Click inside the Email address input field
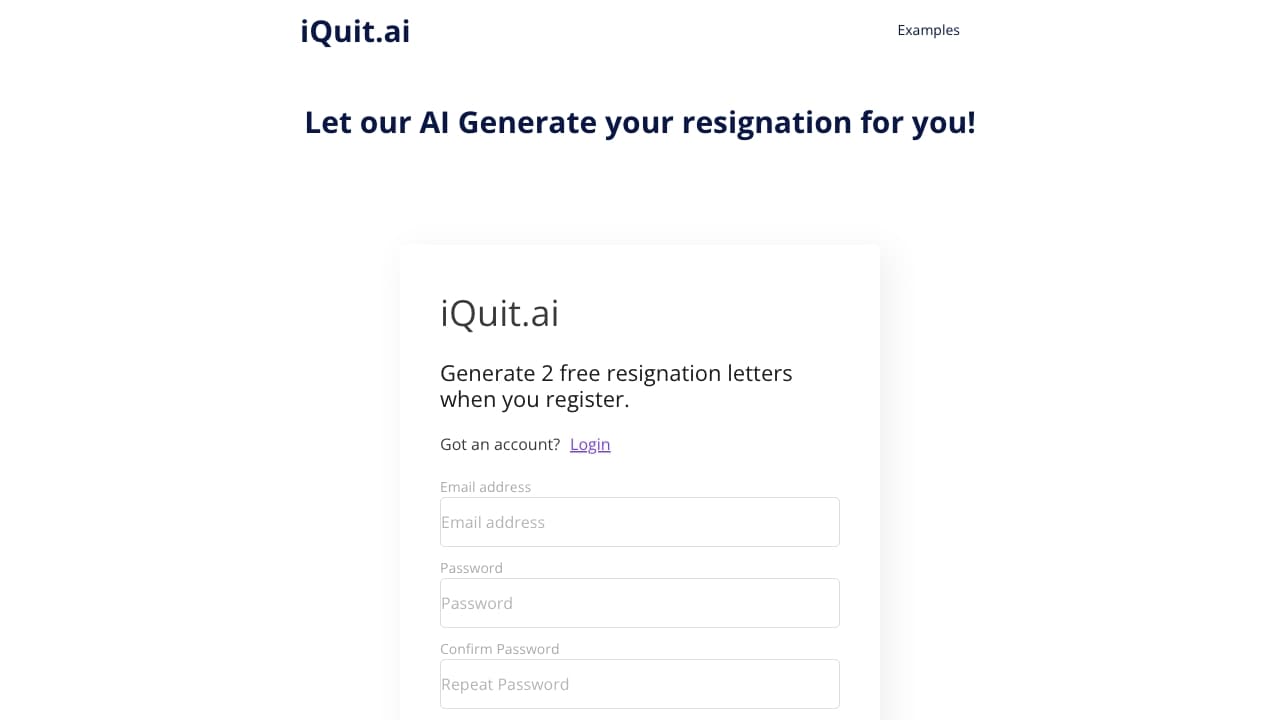1280x720 pixels. 639,521
